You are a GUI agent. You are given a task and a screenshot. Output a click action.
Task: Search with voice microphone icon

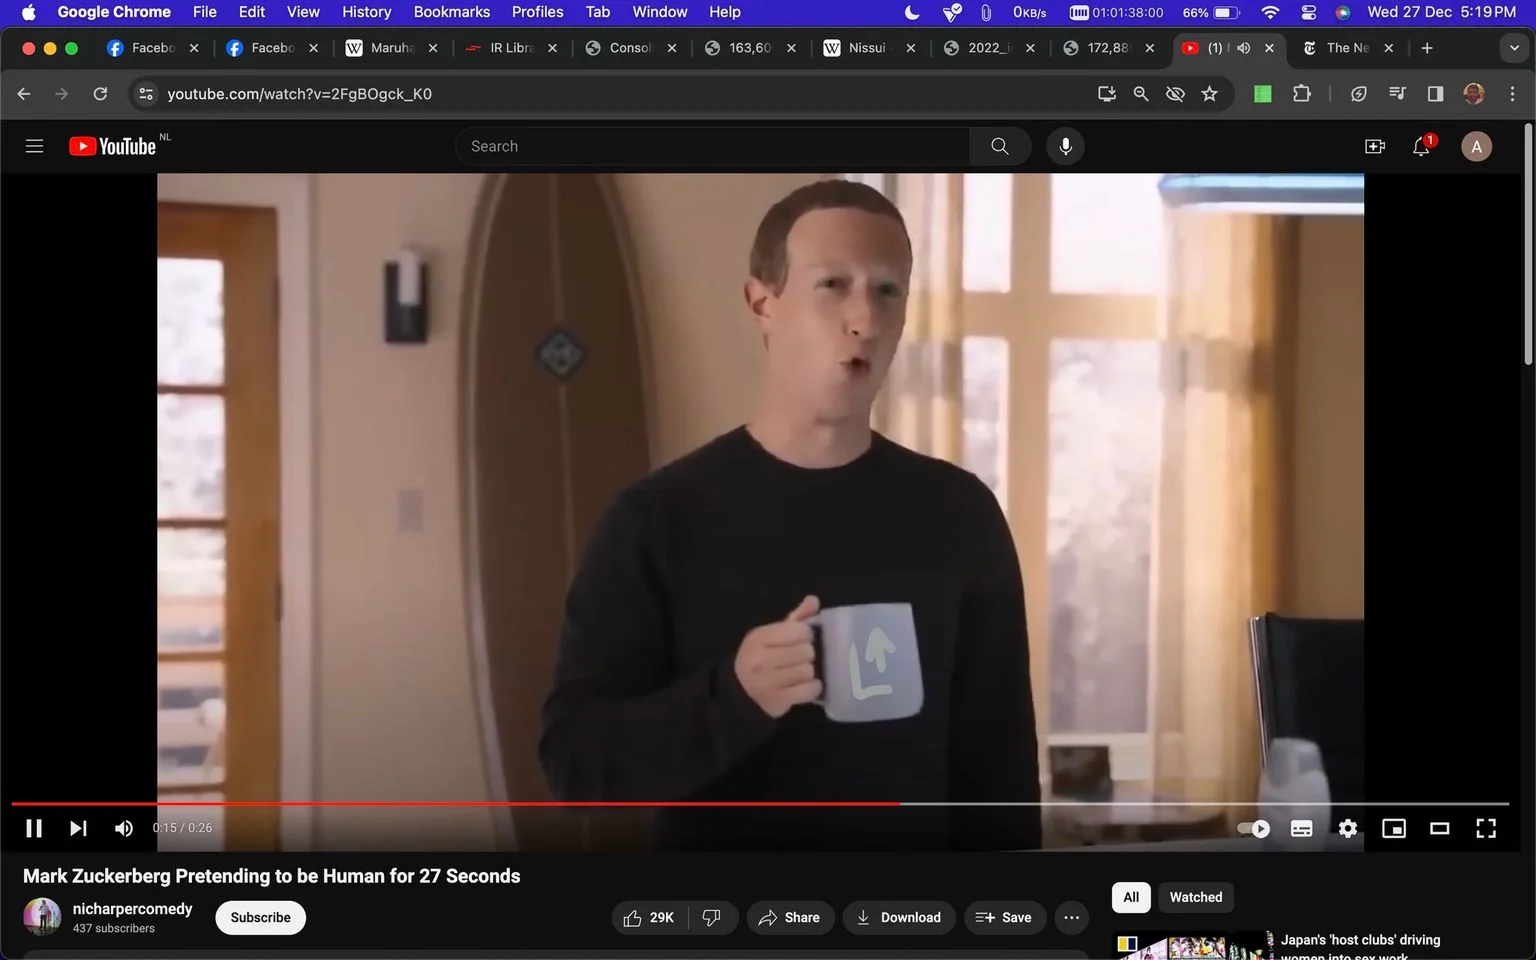(1066, 146)
